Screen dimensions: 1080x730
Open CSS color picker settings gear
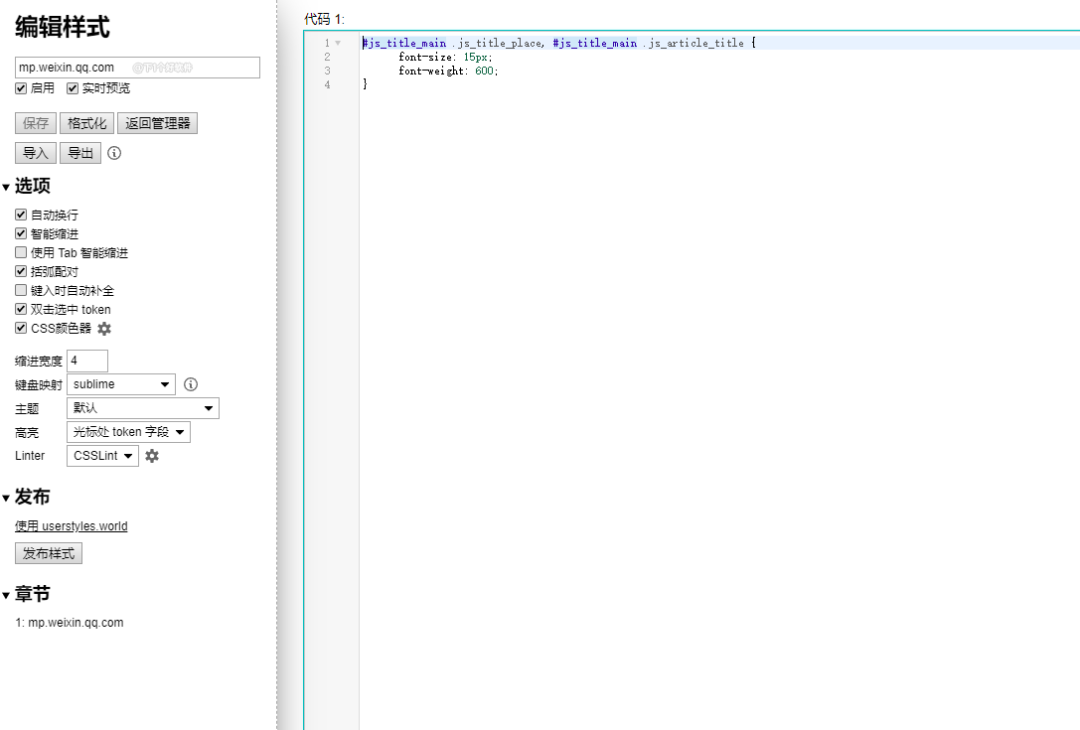(x=104, y=328)
